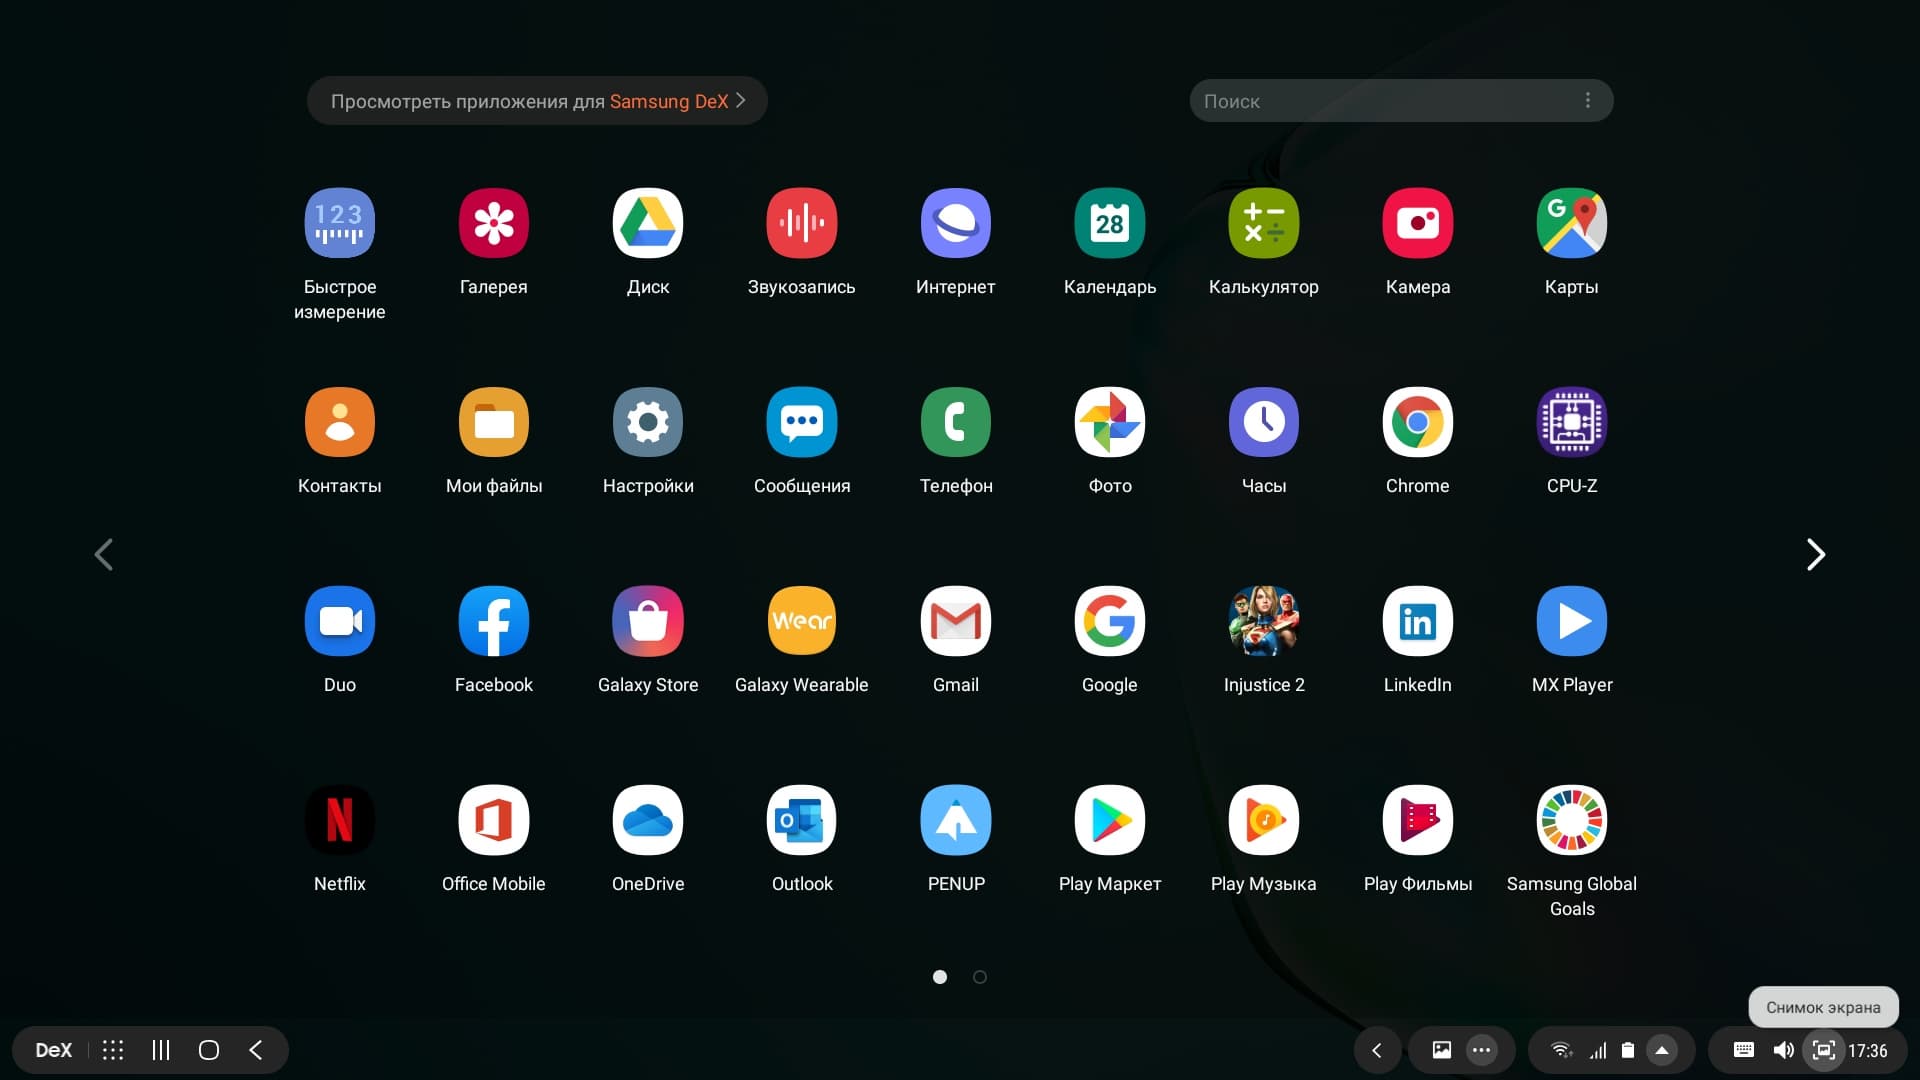Click the Samsung DeX apps link
This screenshot has height=1080, width=1920.
[x=537, y=101]
